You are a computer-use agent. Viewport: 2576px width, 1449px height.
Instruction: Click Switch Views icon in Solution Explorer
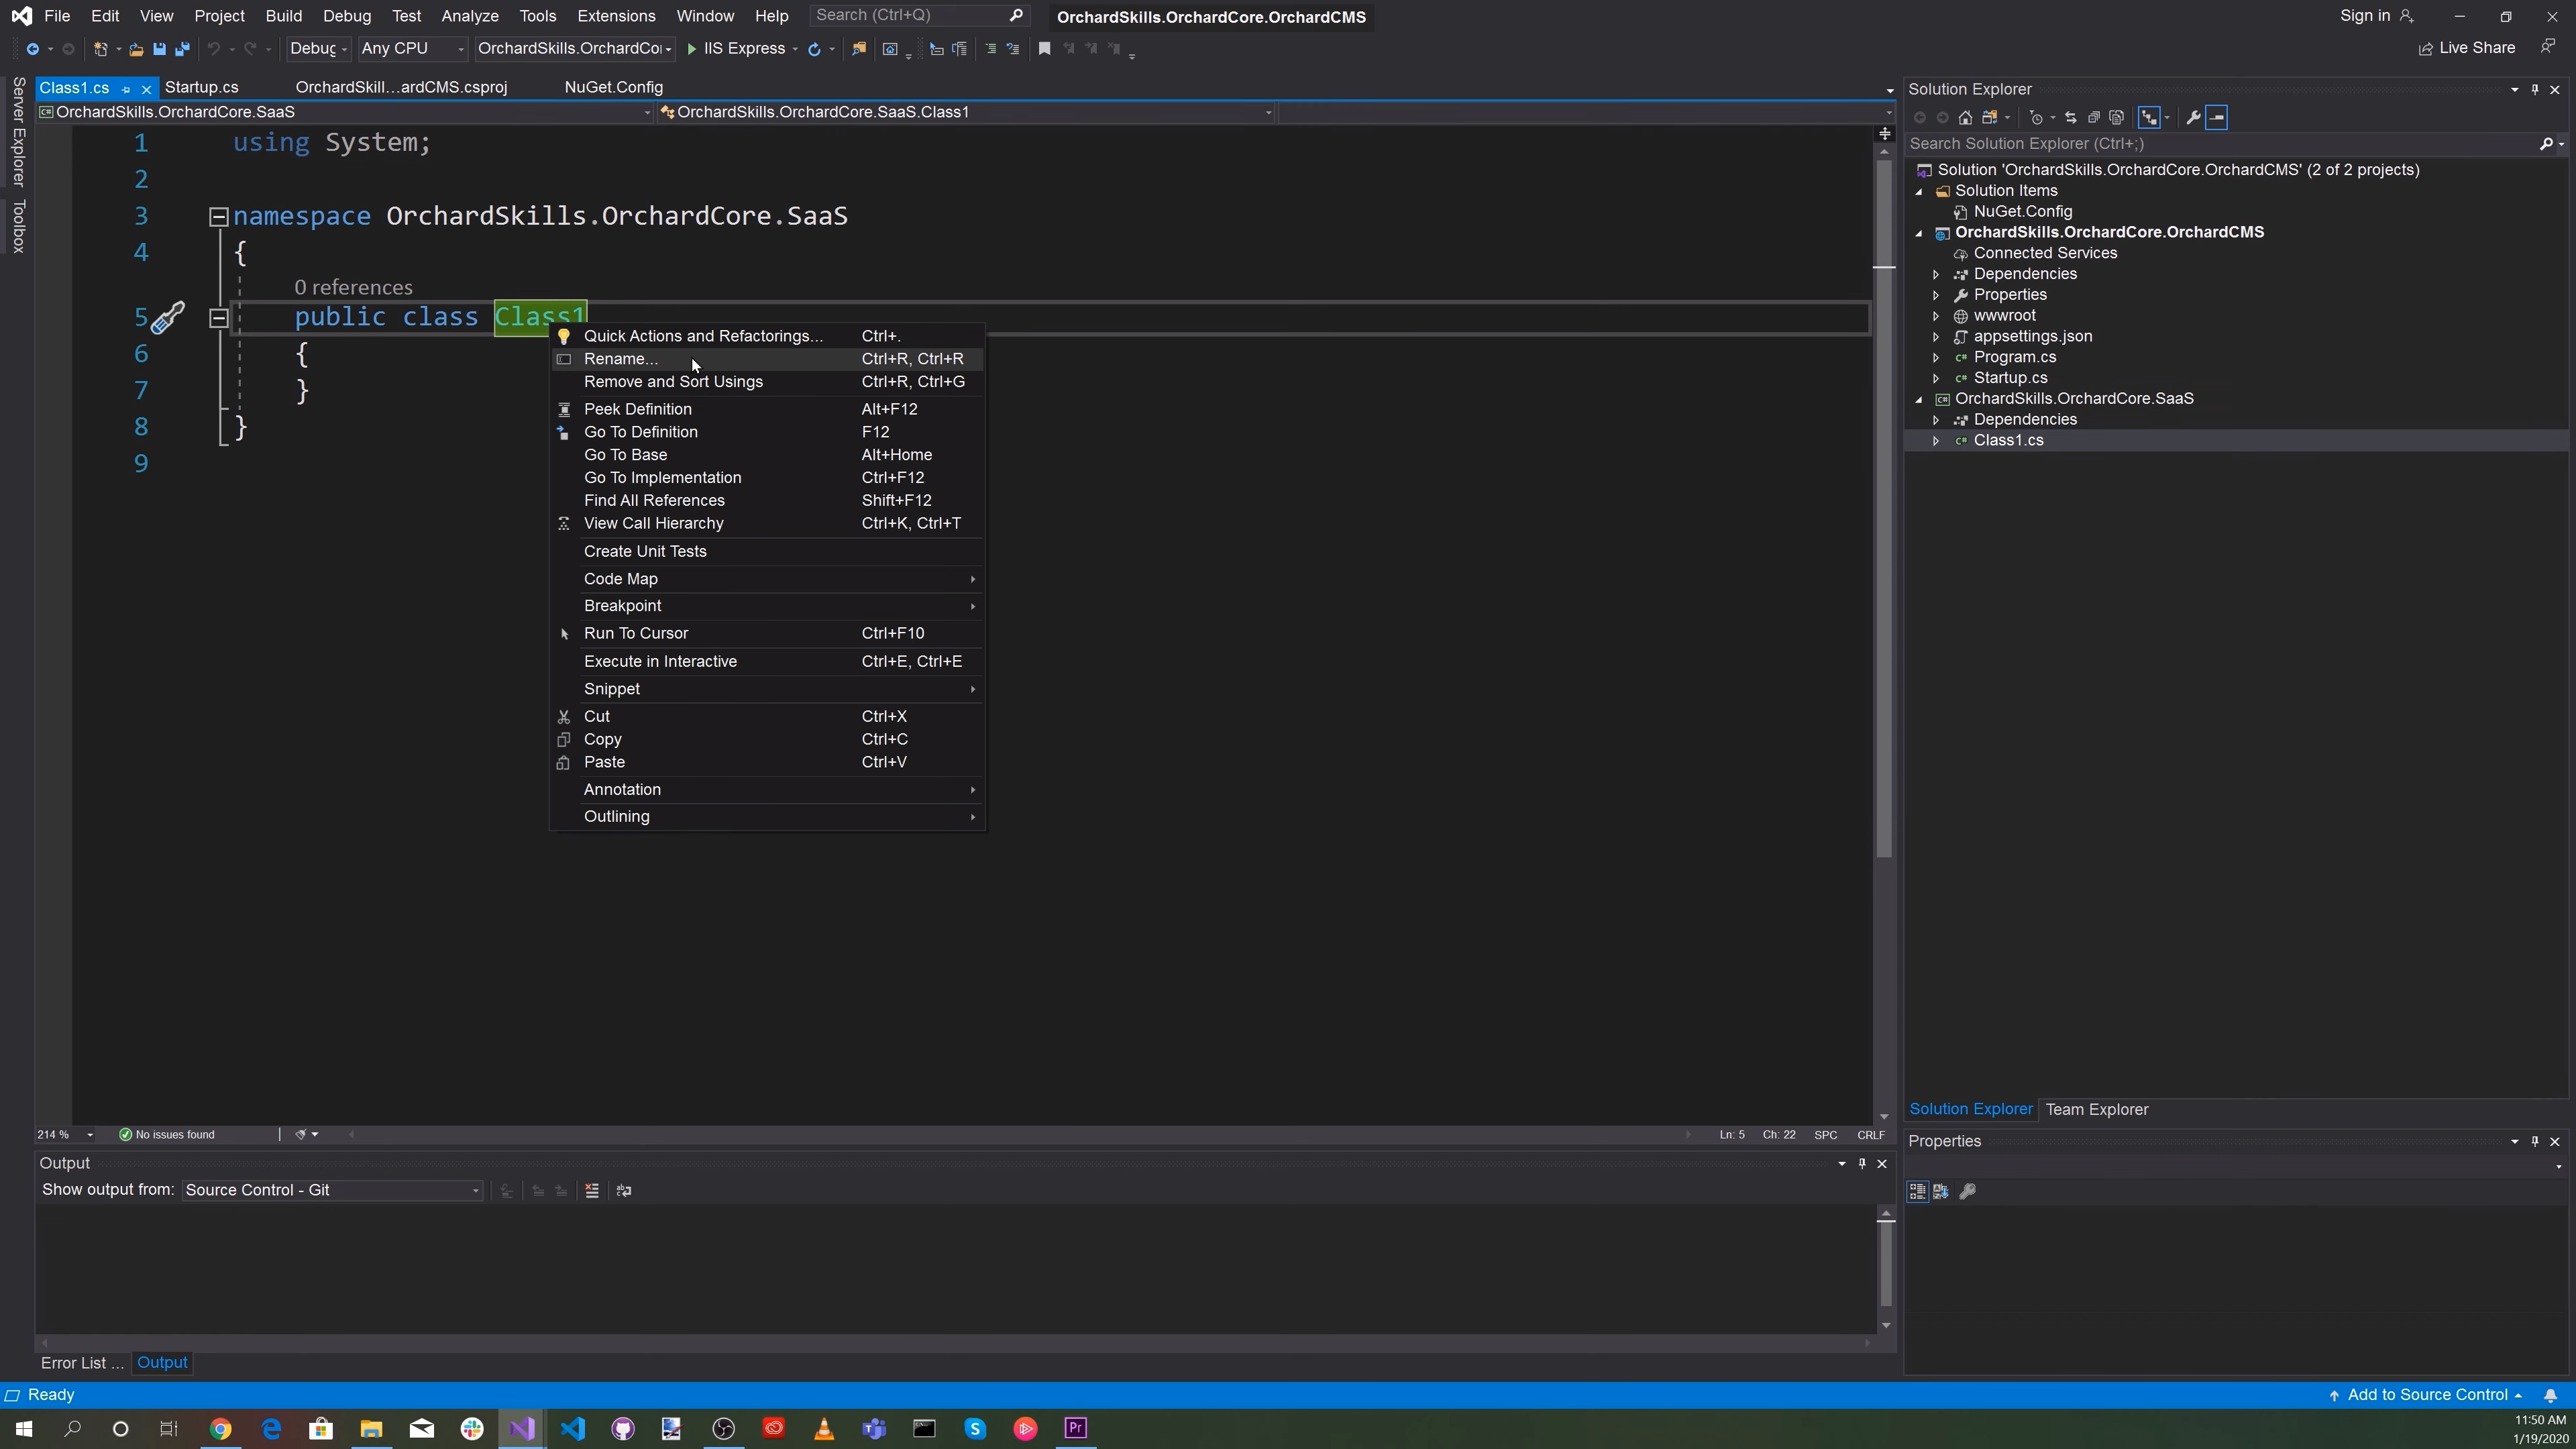1990,118
